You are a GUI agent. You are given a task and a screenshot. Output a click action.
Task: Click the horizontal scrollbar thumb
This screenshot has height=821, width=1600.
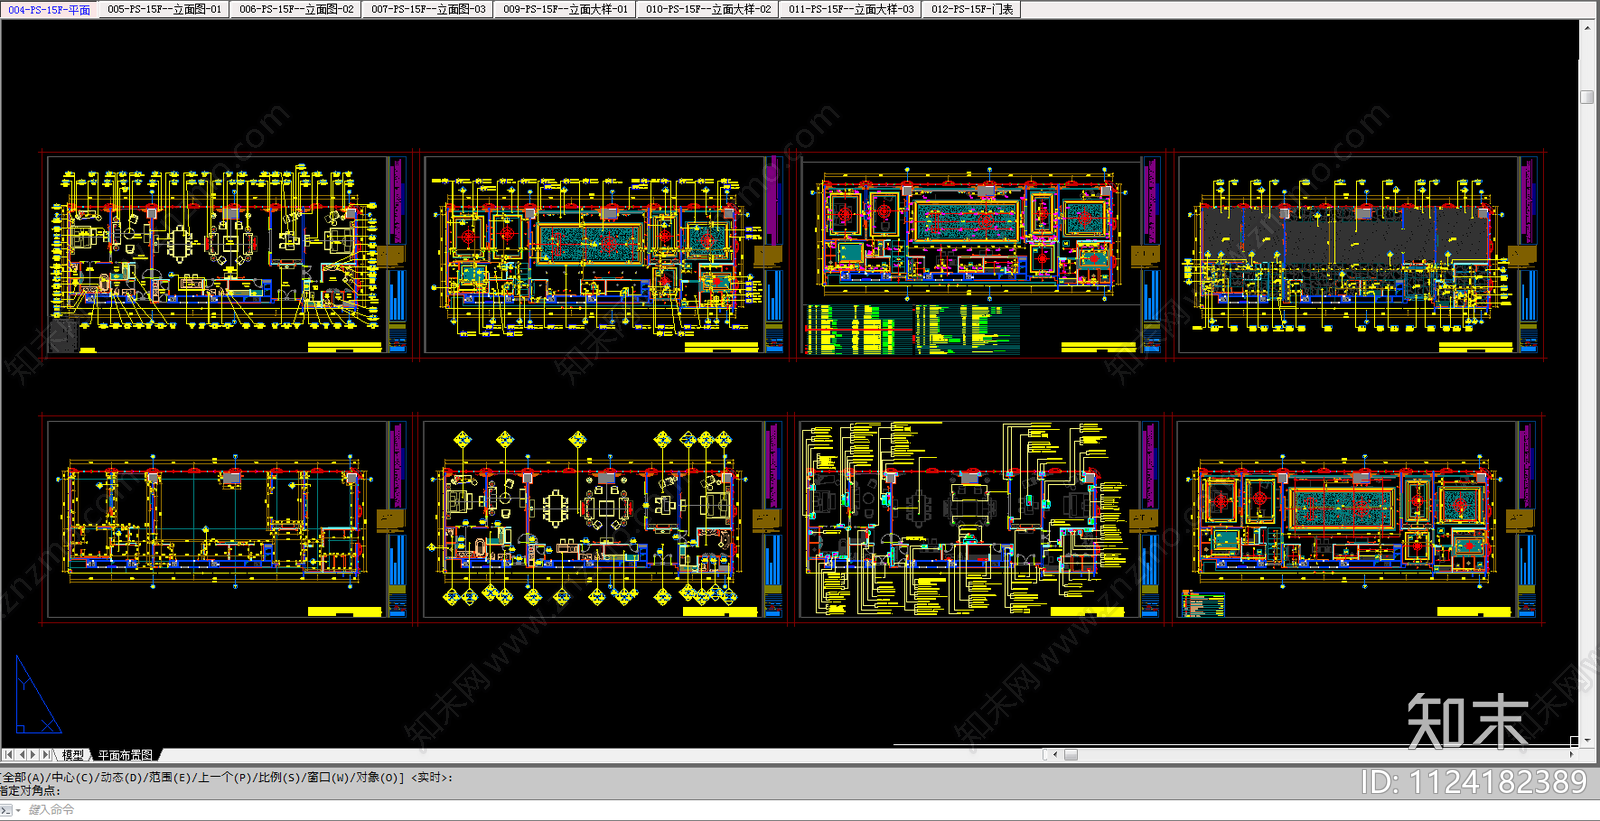(x=1071, y=755)
